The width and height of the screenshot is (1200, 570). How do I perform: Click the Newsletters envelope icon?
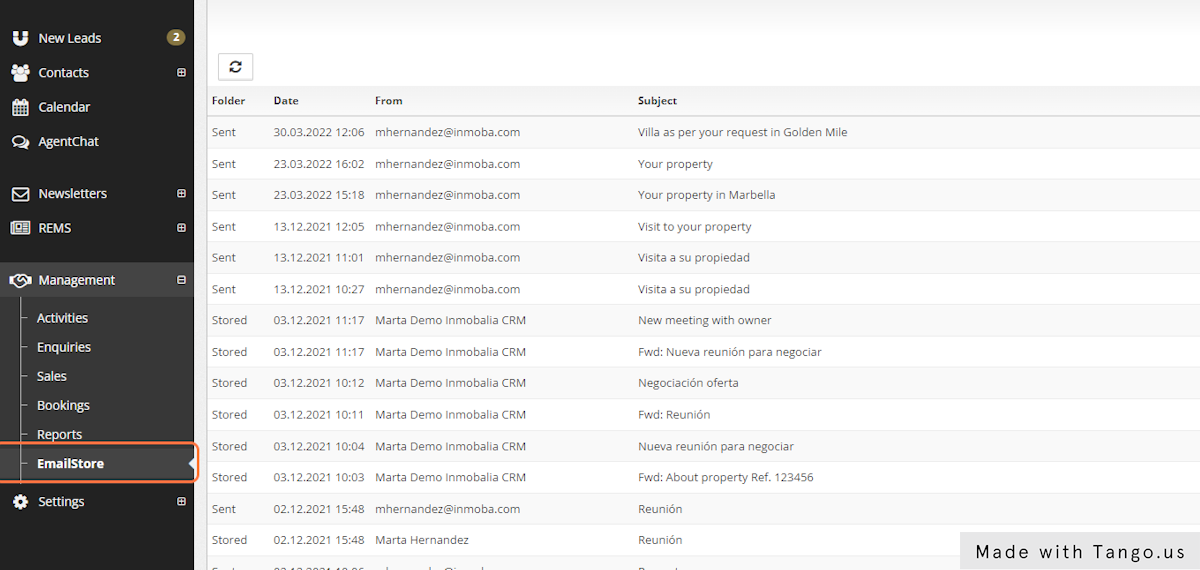click(20, 194)
